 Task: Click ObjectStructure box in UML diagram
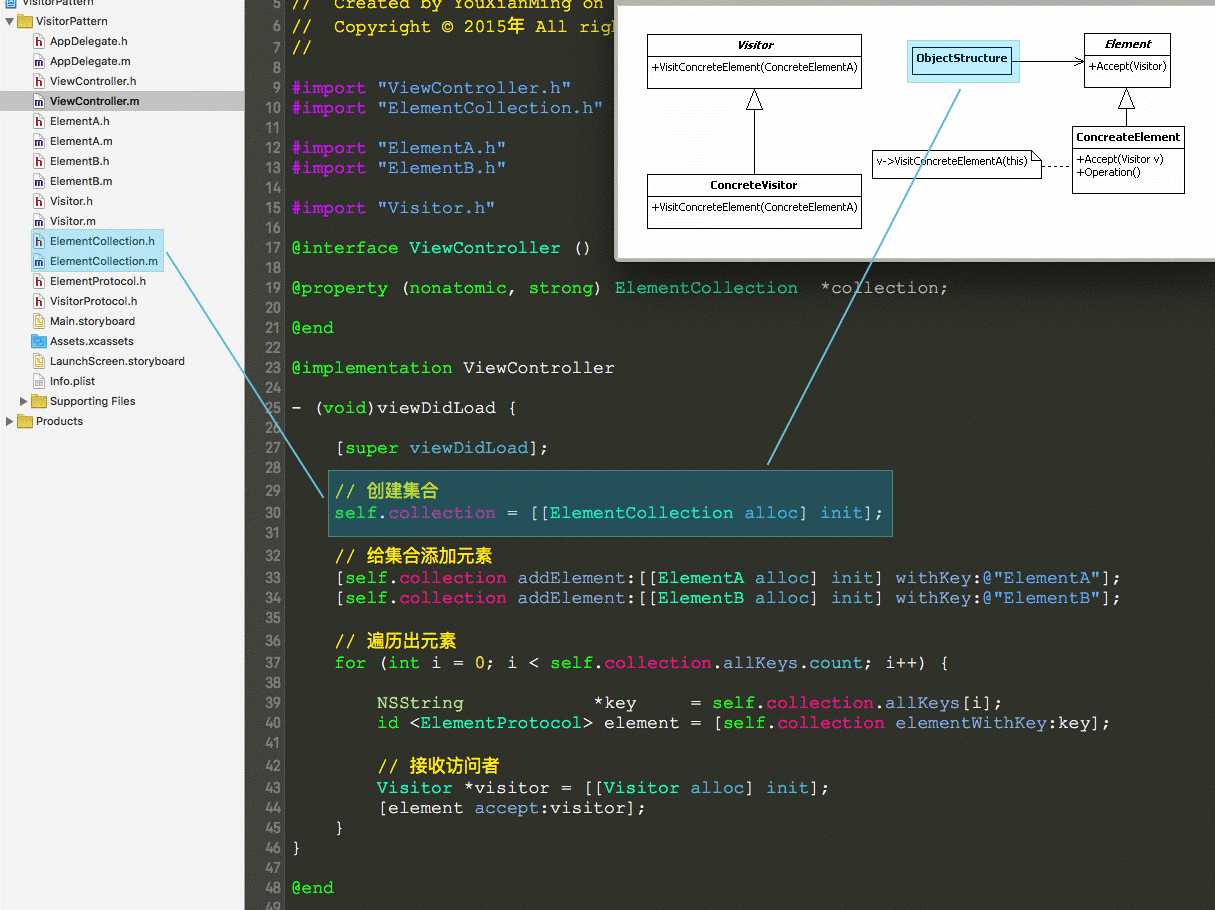point(961,61)
